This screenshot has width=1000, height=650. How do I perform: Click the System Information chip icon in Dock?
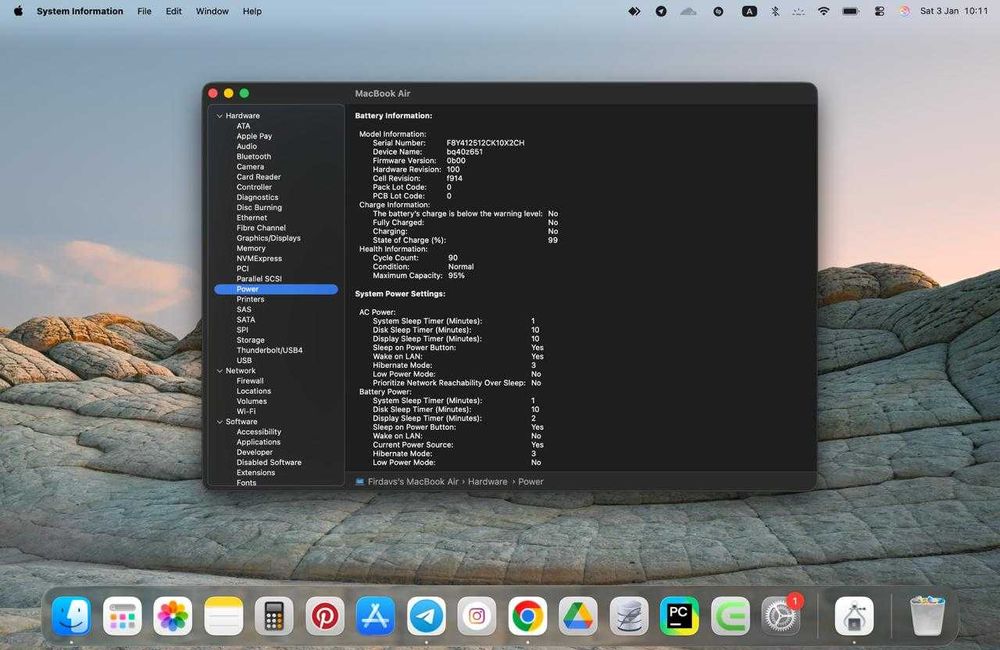pos(854,616)
